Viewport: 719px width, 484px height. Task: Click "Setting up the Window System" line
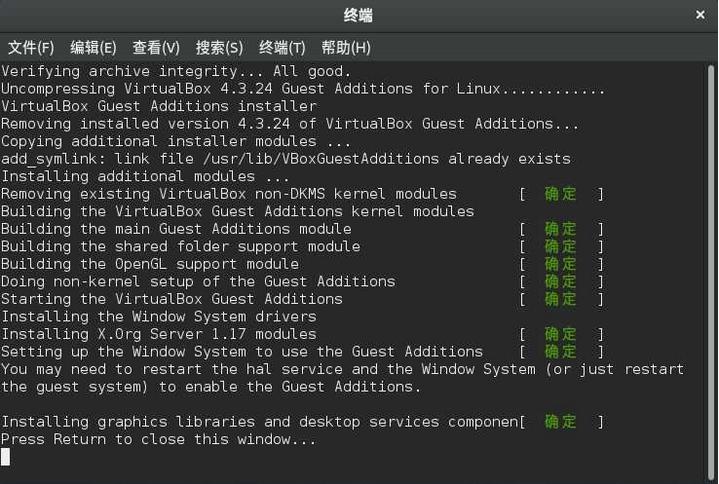[x=242, y=352]
